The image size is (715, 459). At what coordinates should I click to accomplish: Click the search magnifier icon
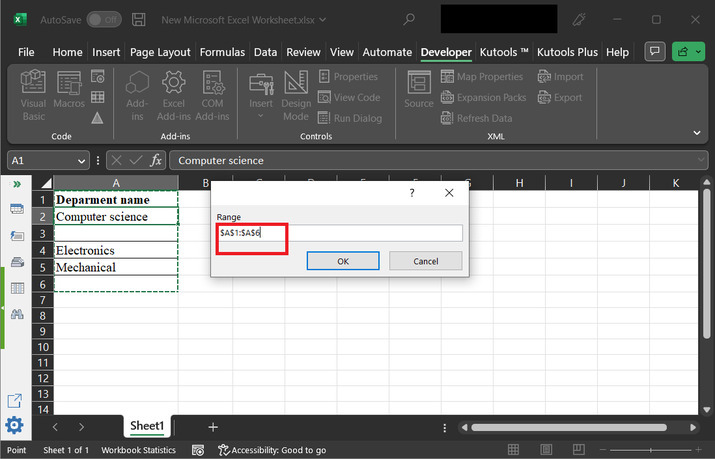(x=409, y=20)
